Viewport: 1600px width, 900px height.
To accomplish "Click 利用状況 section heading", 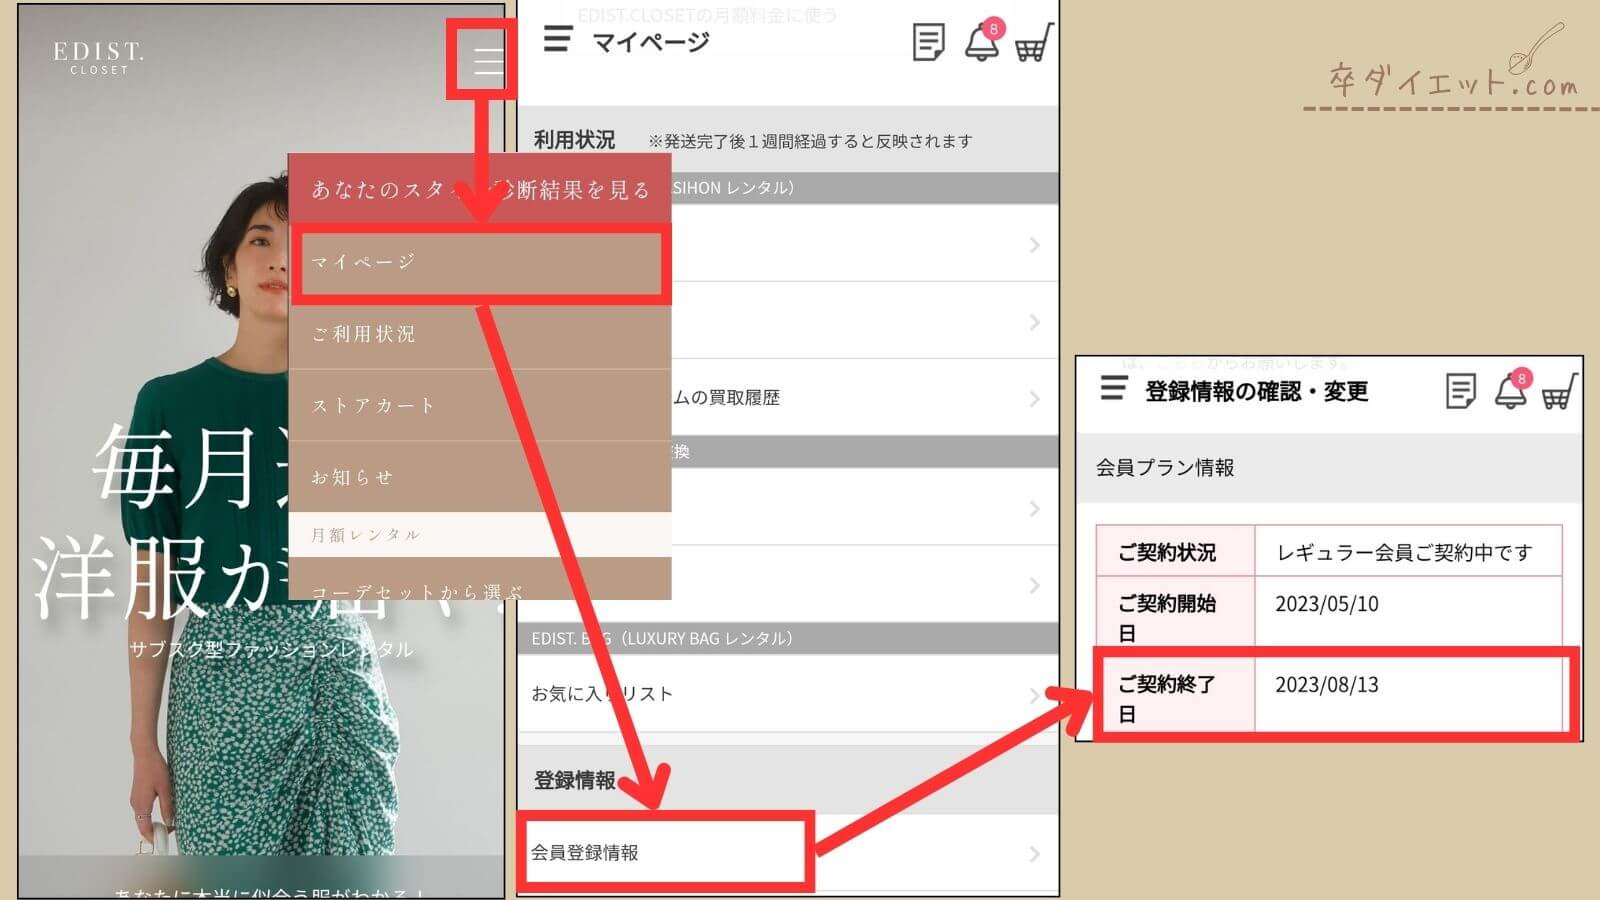I will [x=574, y=140].
